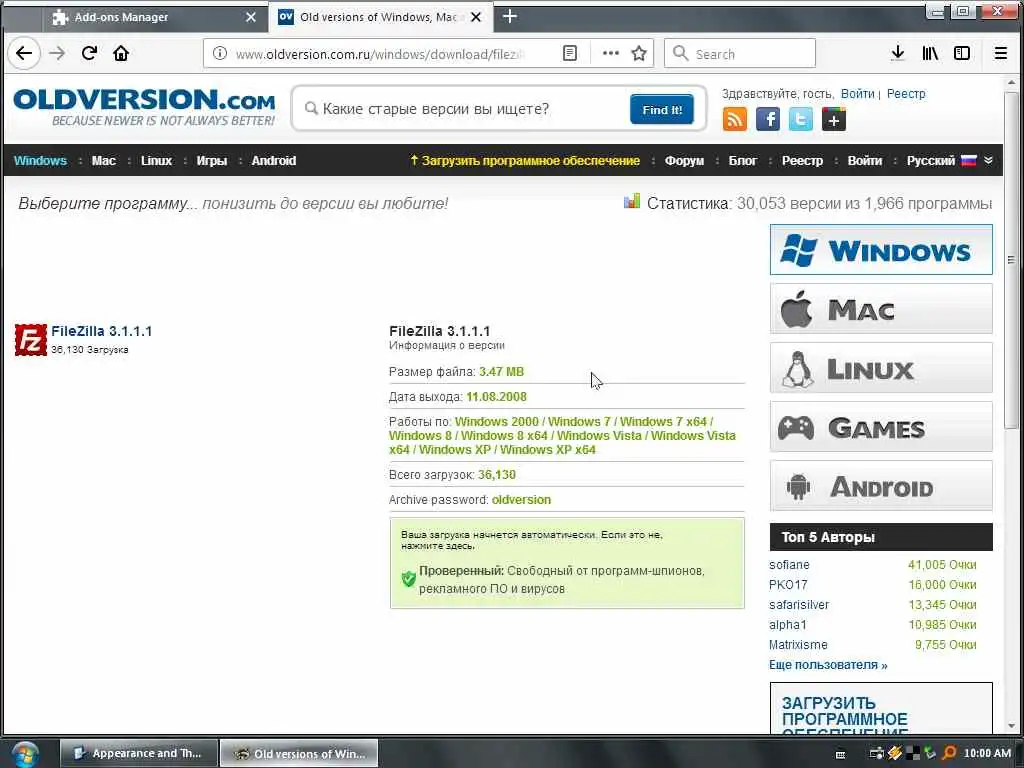Open Блог in the navigation bar

click(743, 161)
